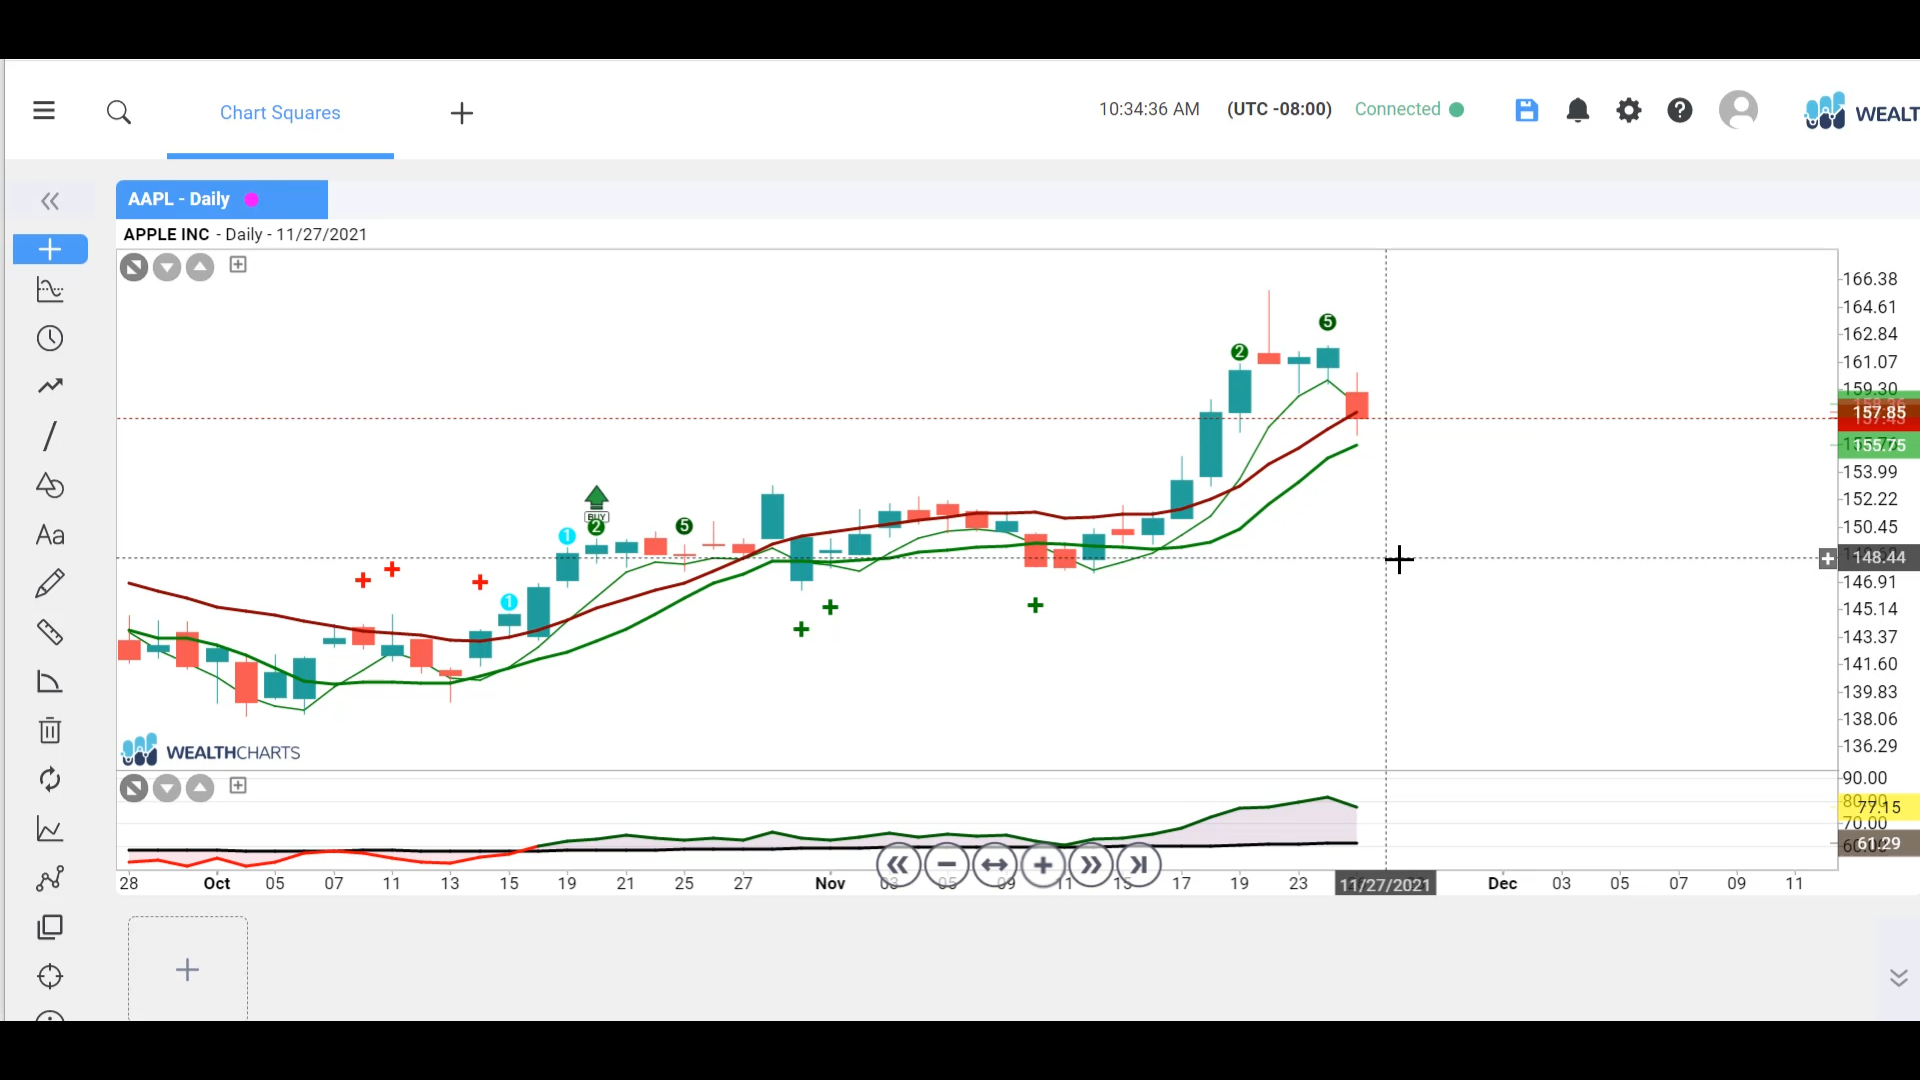
Task: Open the hamburger main menu
Action: (44, 111)
